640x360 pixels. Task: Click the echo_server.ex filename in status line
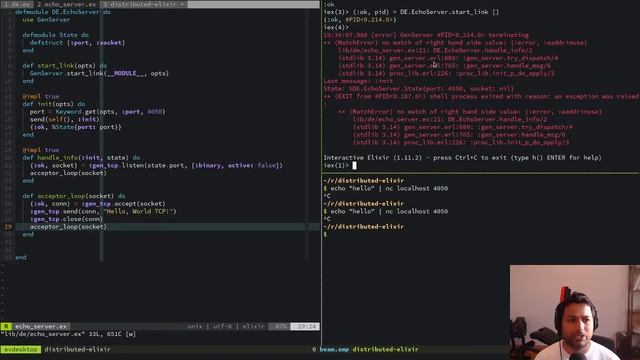click(41, 327)
